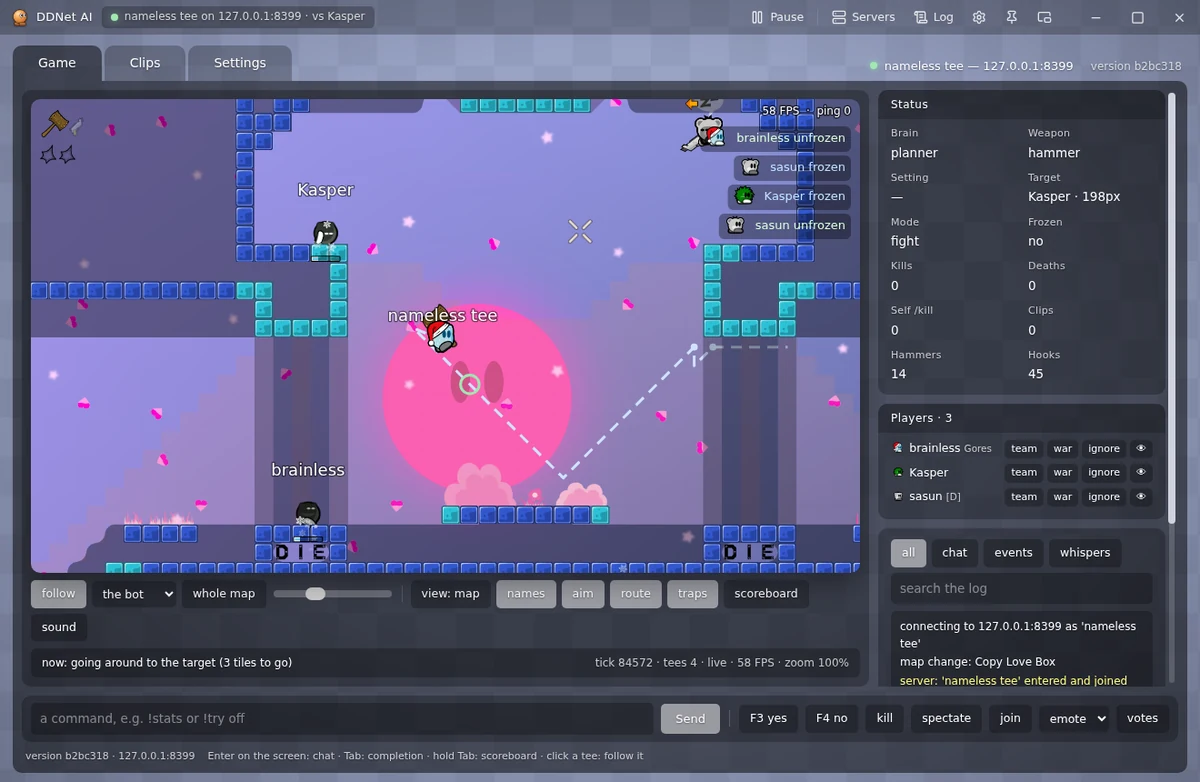
Task: Click the kill button
Action: pyautogui.click(x=884, y=718)
